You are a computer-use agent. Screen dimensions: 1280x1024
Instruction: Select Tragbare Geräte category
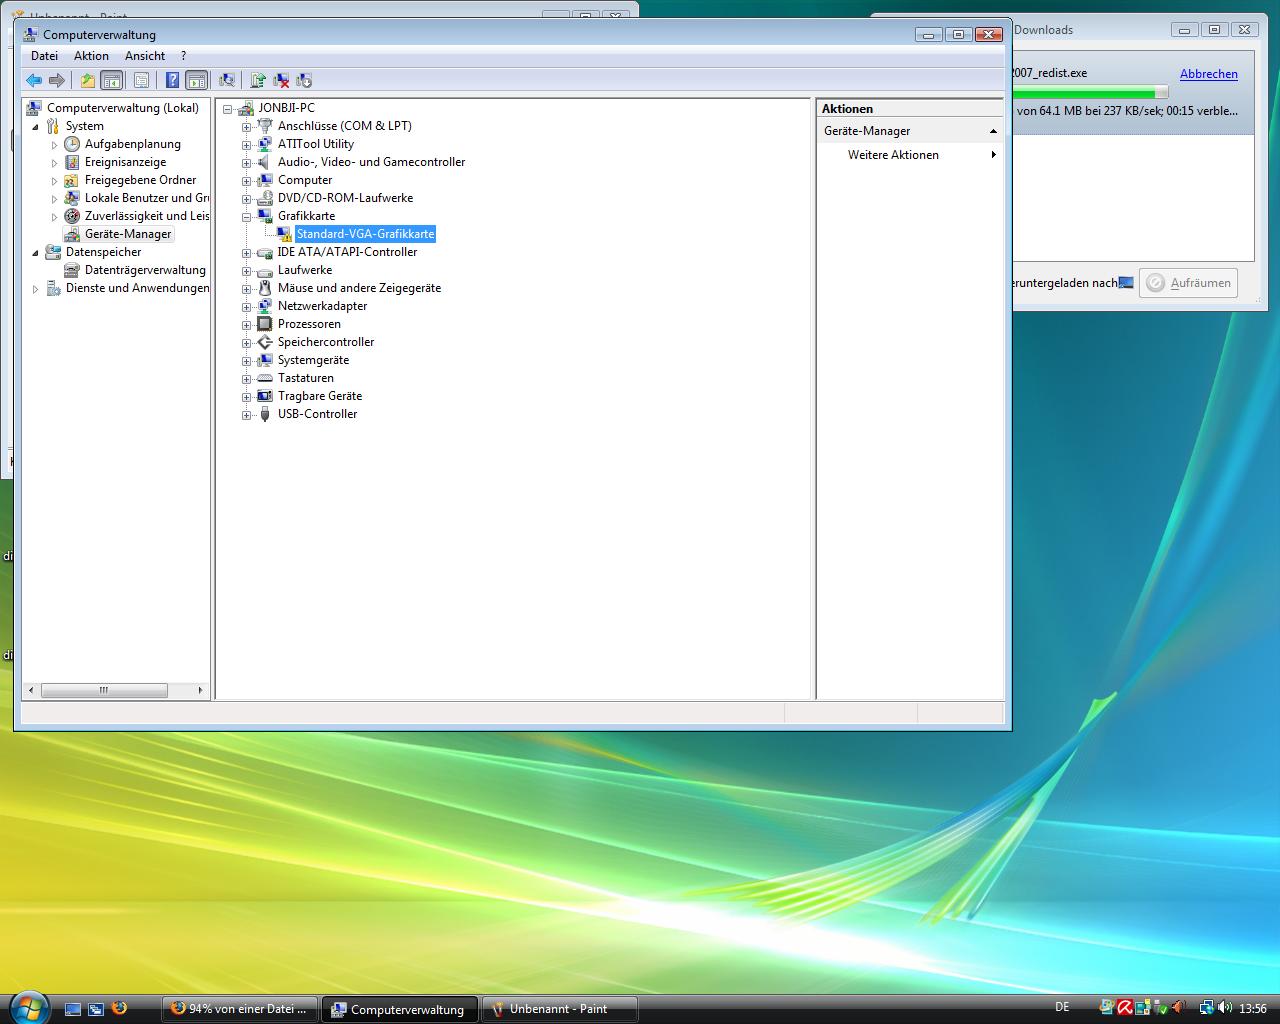tap(320, 396)
